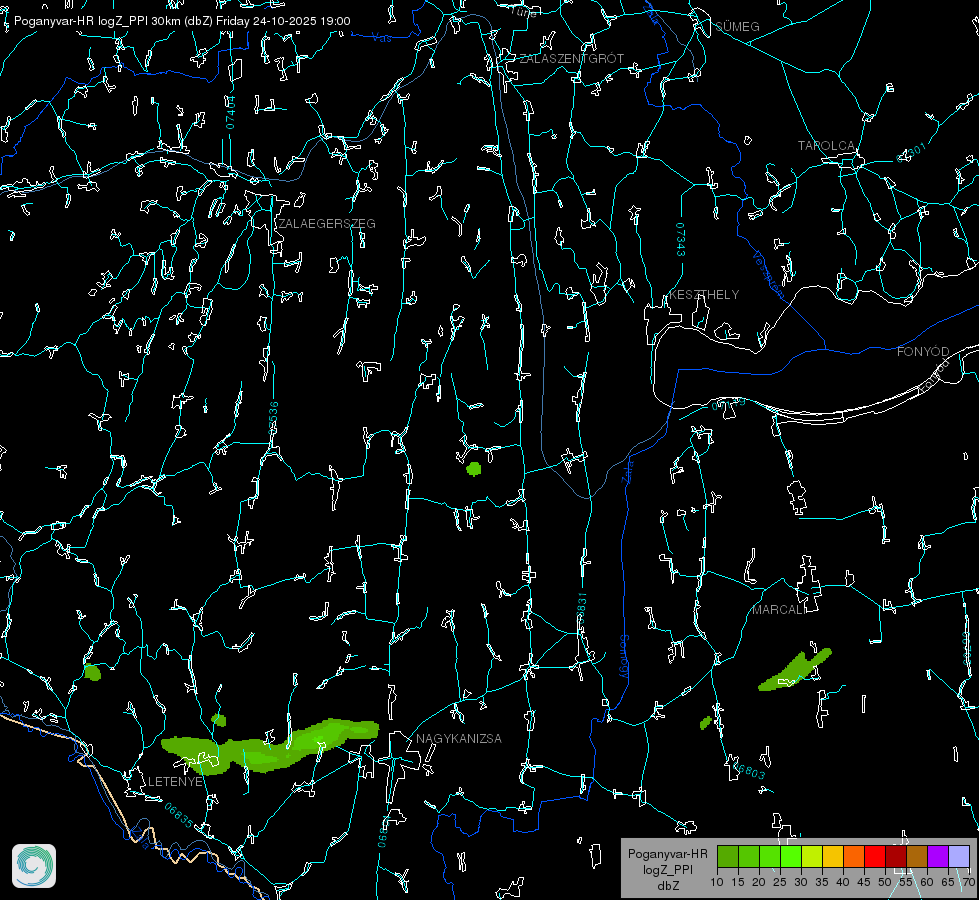Click the blue Zala county label

click(627, 470)
